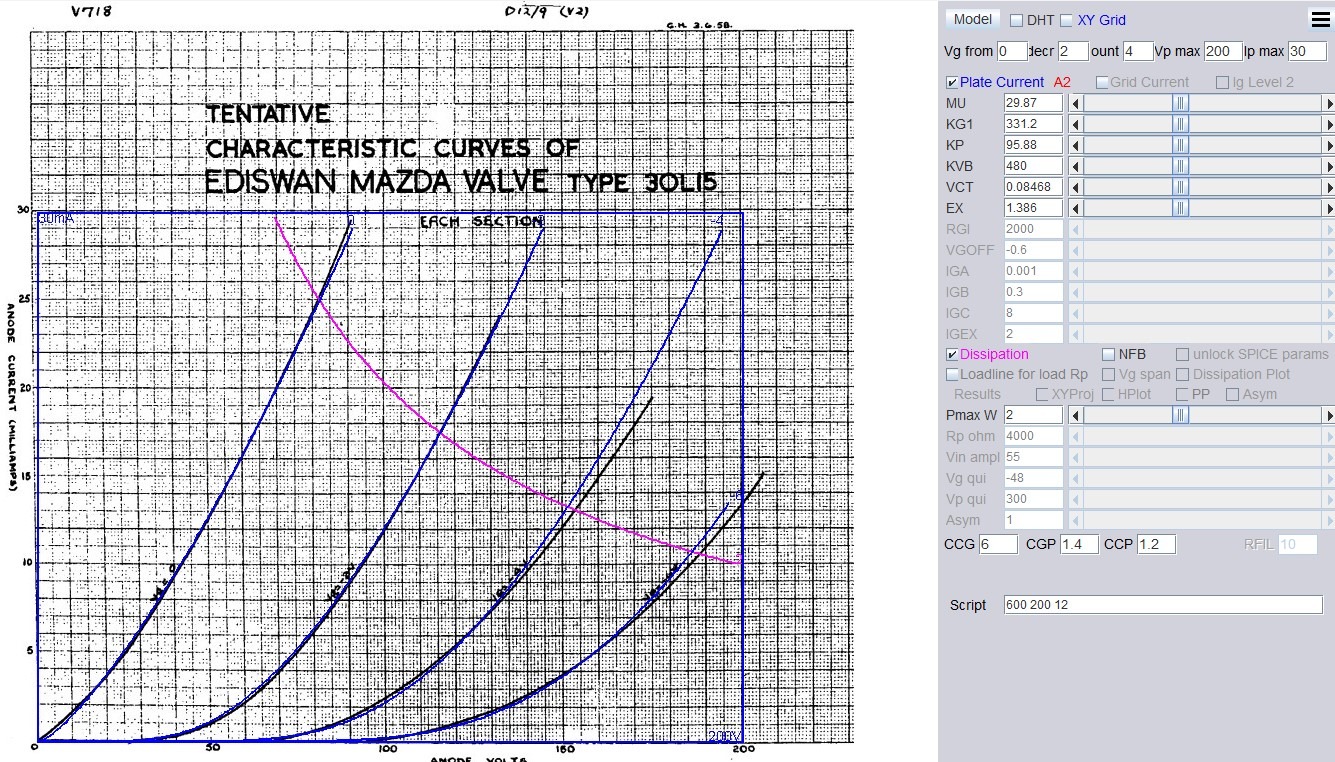1335x762 pixels.
Task: Click EX slider left arrow
Action: pos(1076,208)
